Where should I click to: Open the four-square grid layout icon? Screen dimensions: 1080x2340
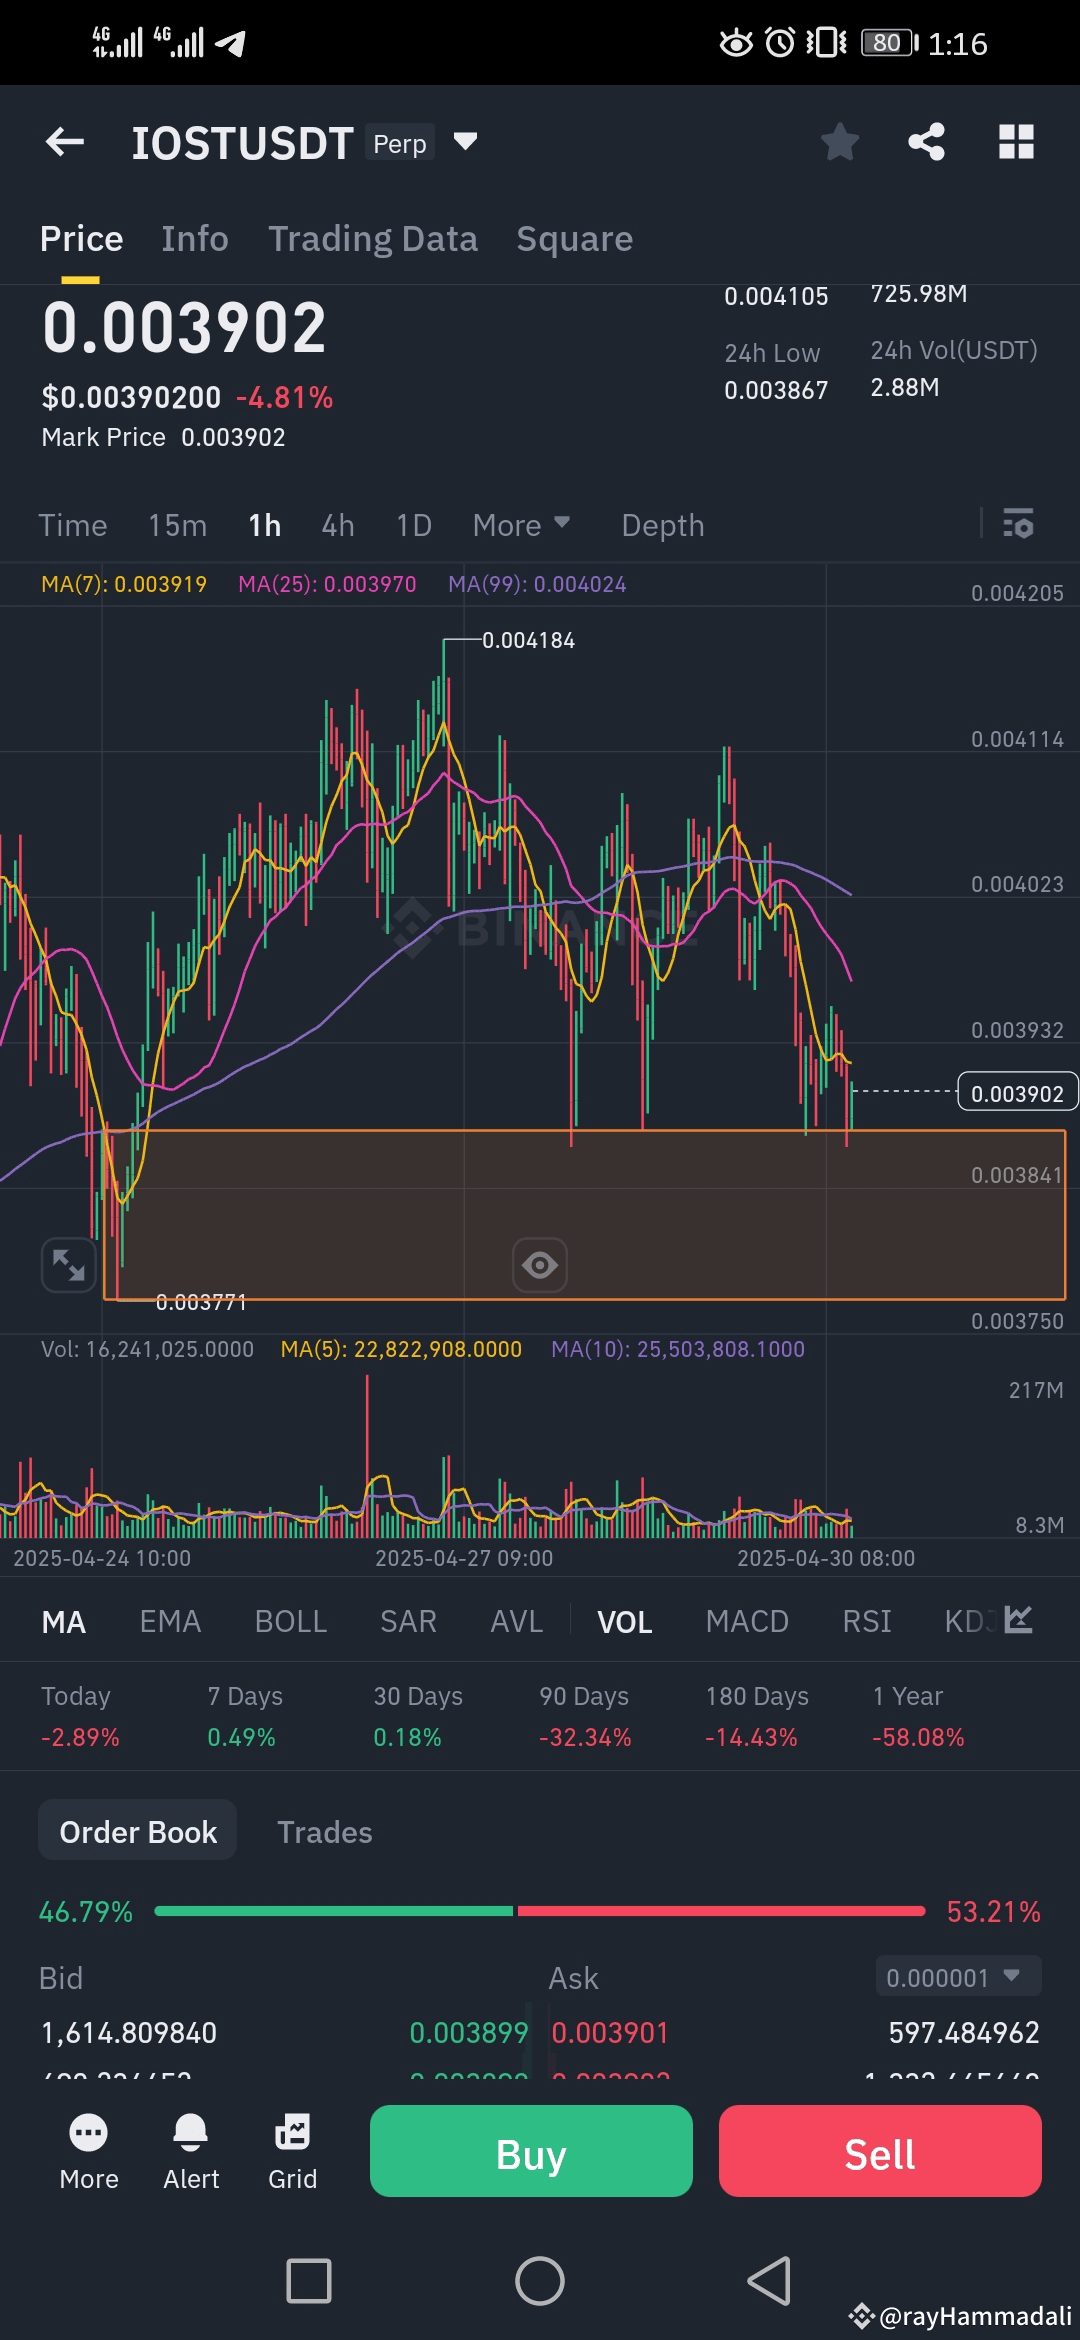pos(1016,142)
